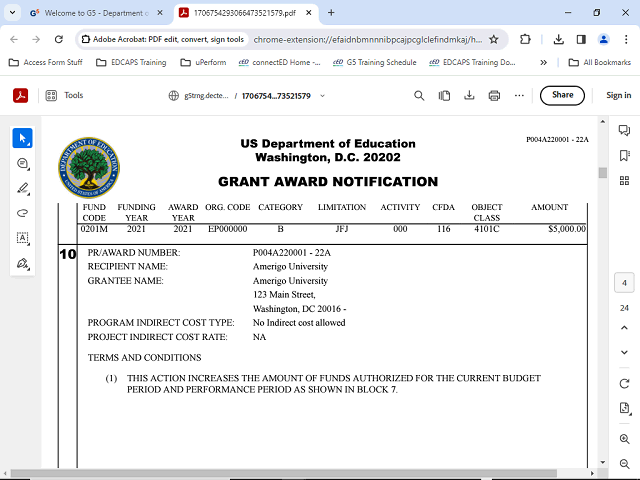This screenshot has height=480, width=640.
Task: Expand the file name dropdown chevron
Action: [x=322, y=96]
